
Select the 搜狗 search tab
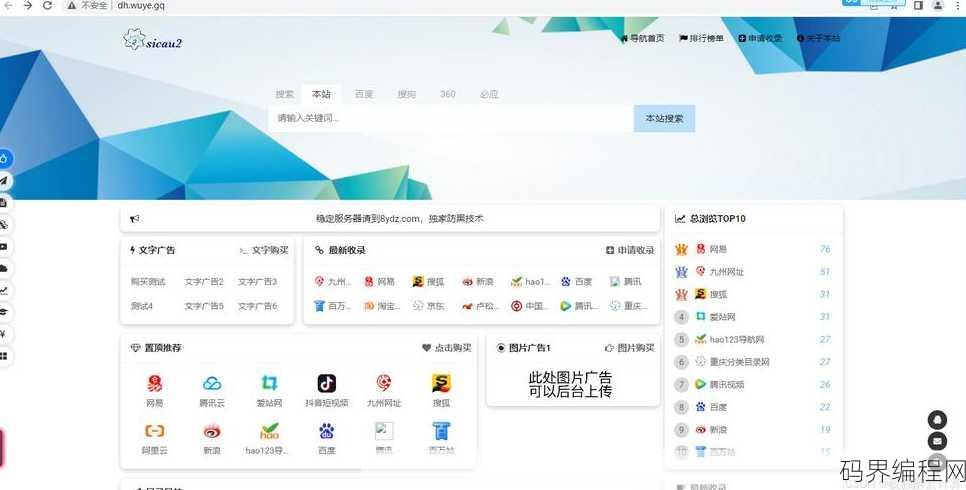[x=406, y=94]
